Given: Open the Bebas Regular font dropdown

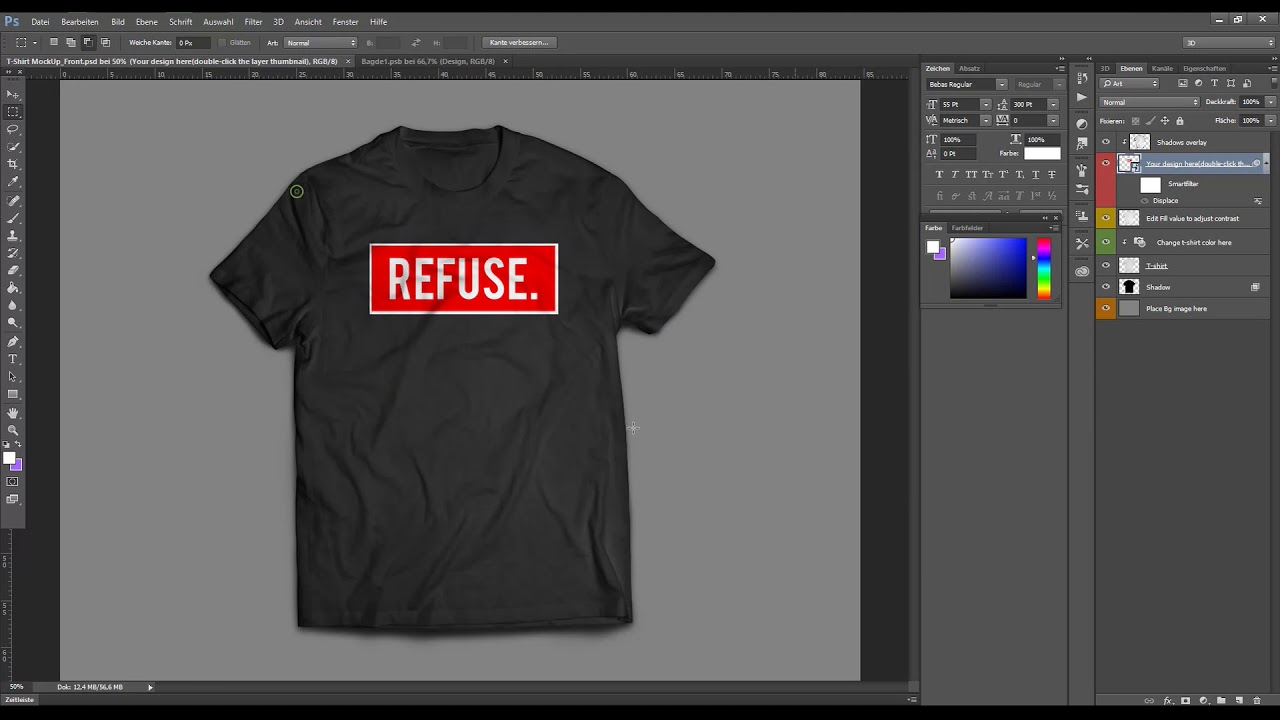Looking at the screenshot, I should (x=1002, y=85).
